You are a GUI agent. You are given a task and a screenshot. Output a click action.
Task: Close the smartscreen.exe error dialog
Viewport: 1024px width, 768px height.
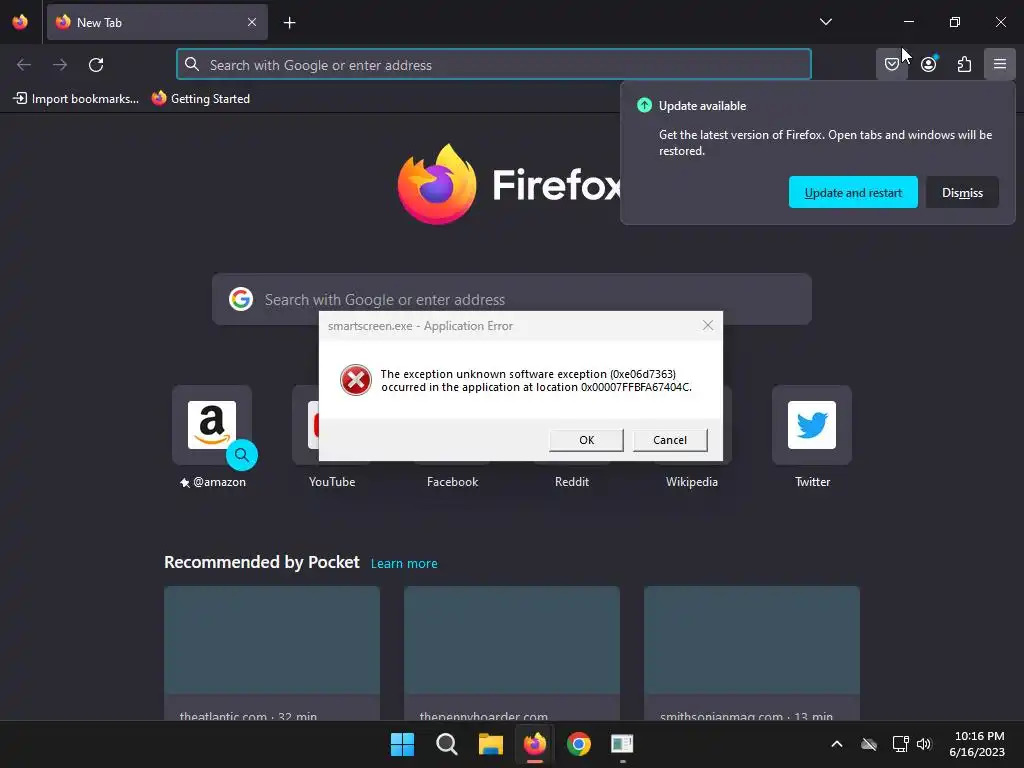[x=708, y=325]
